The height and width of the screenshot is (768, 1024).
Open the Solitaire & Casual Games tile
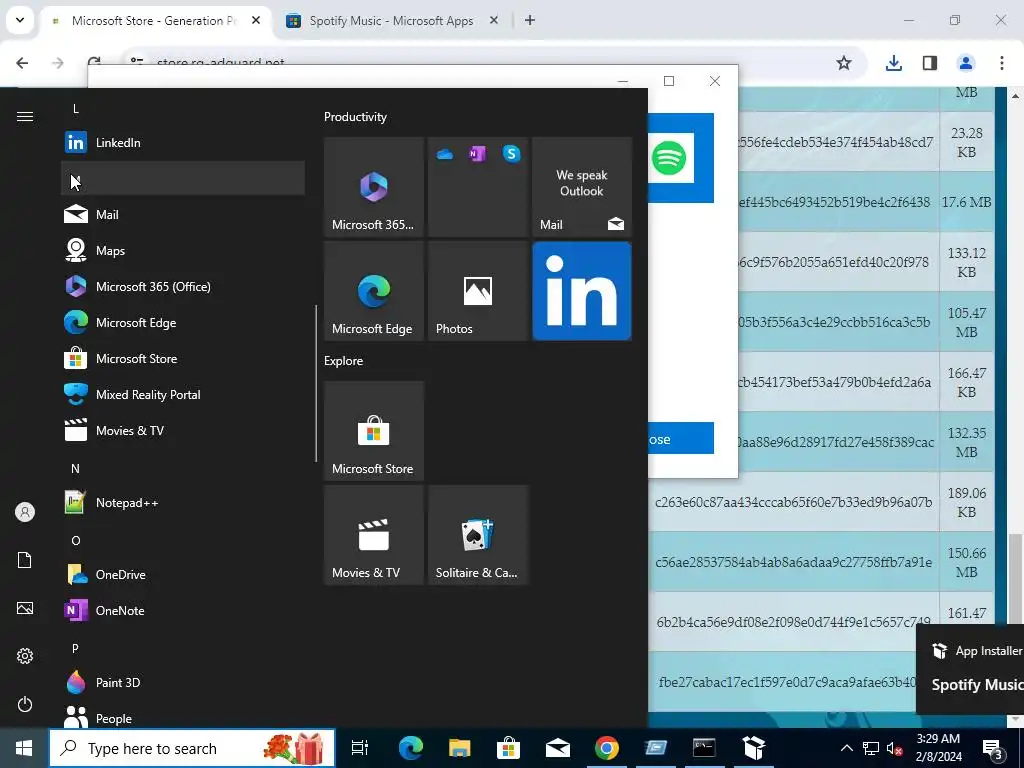pyautogui.click(x=478, y=534)
